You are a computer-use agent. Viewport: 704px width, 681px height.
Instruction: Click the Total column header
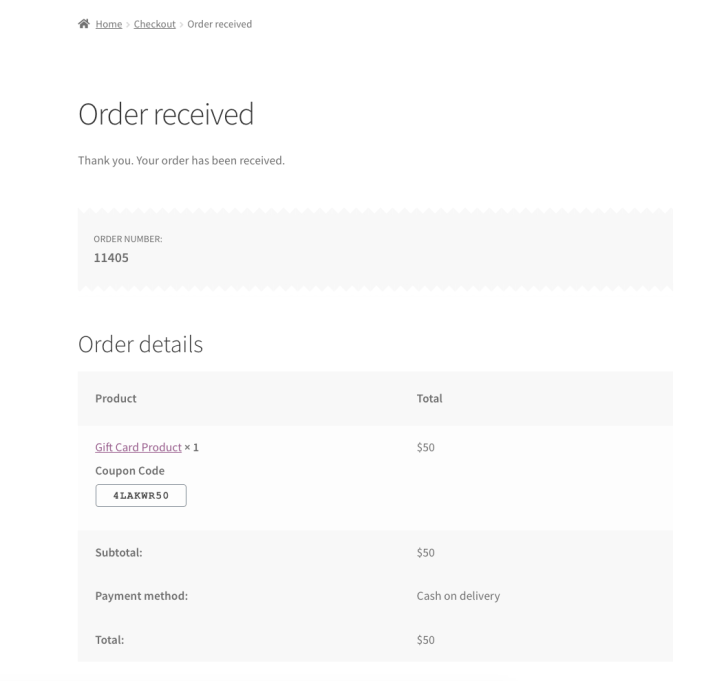429,398
